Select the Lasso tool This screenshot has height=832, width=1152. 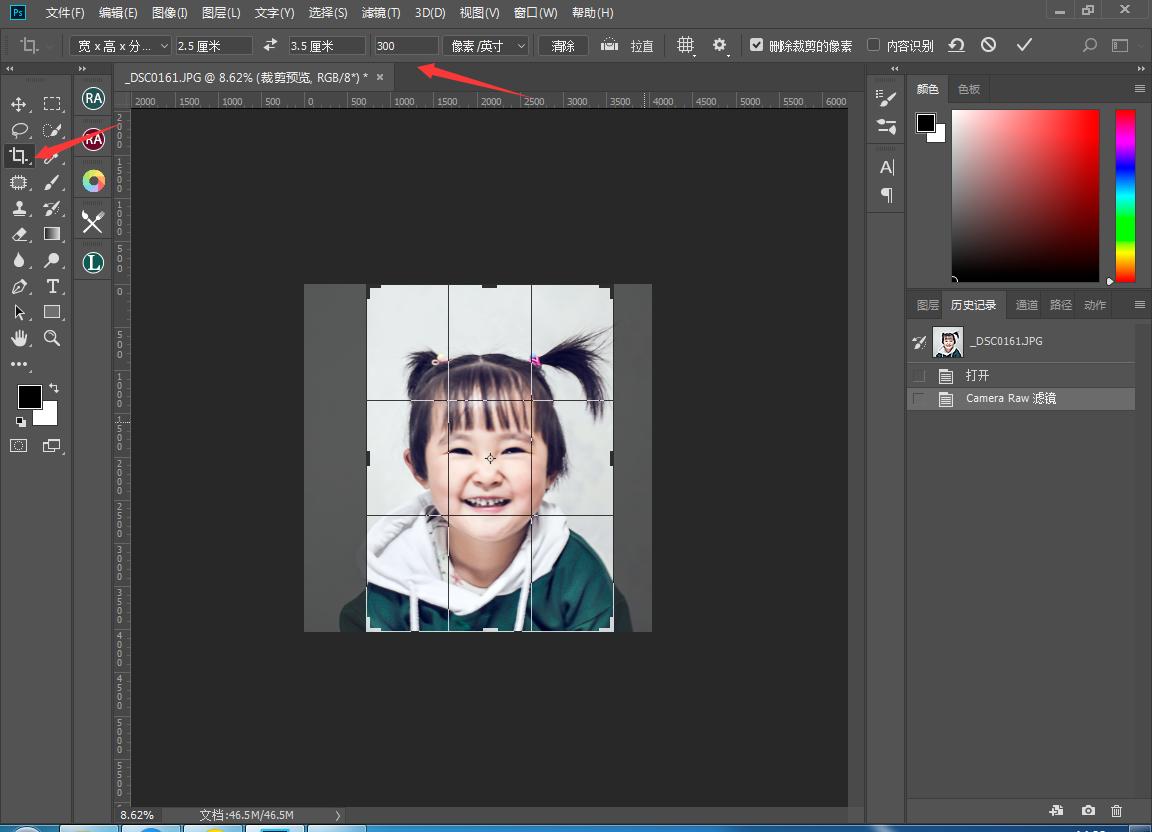pos(19,130)
